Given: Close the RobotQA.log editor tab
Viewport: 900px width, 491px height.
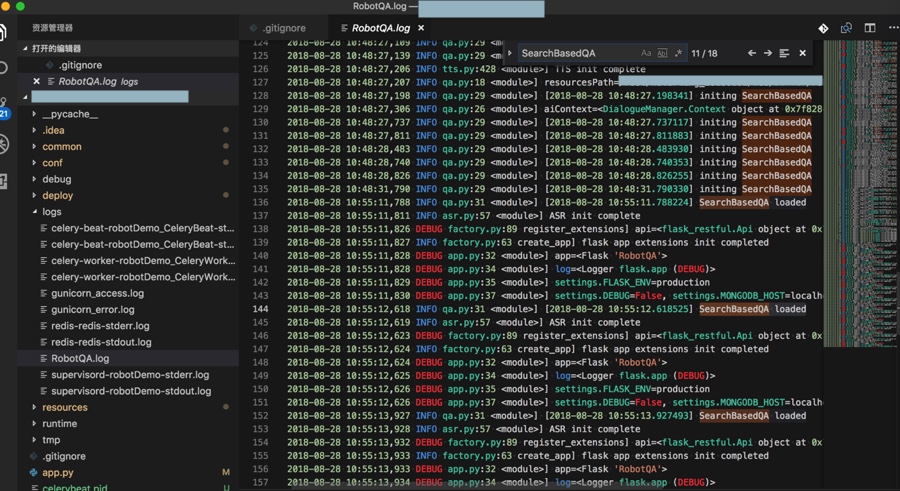Looking at the screenshot, I should point(421,28).
